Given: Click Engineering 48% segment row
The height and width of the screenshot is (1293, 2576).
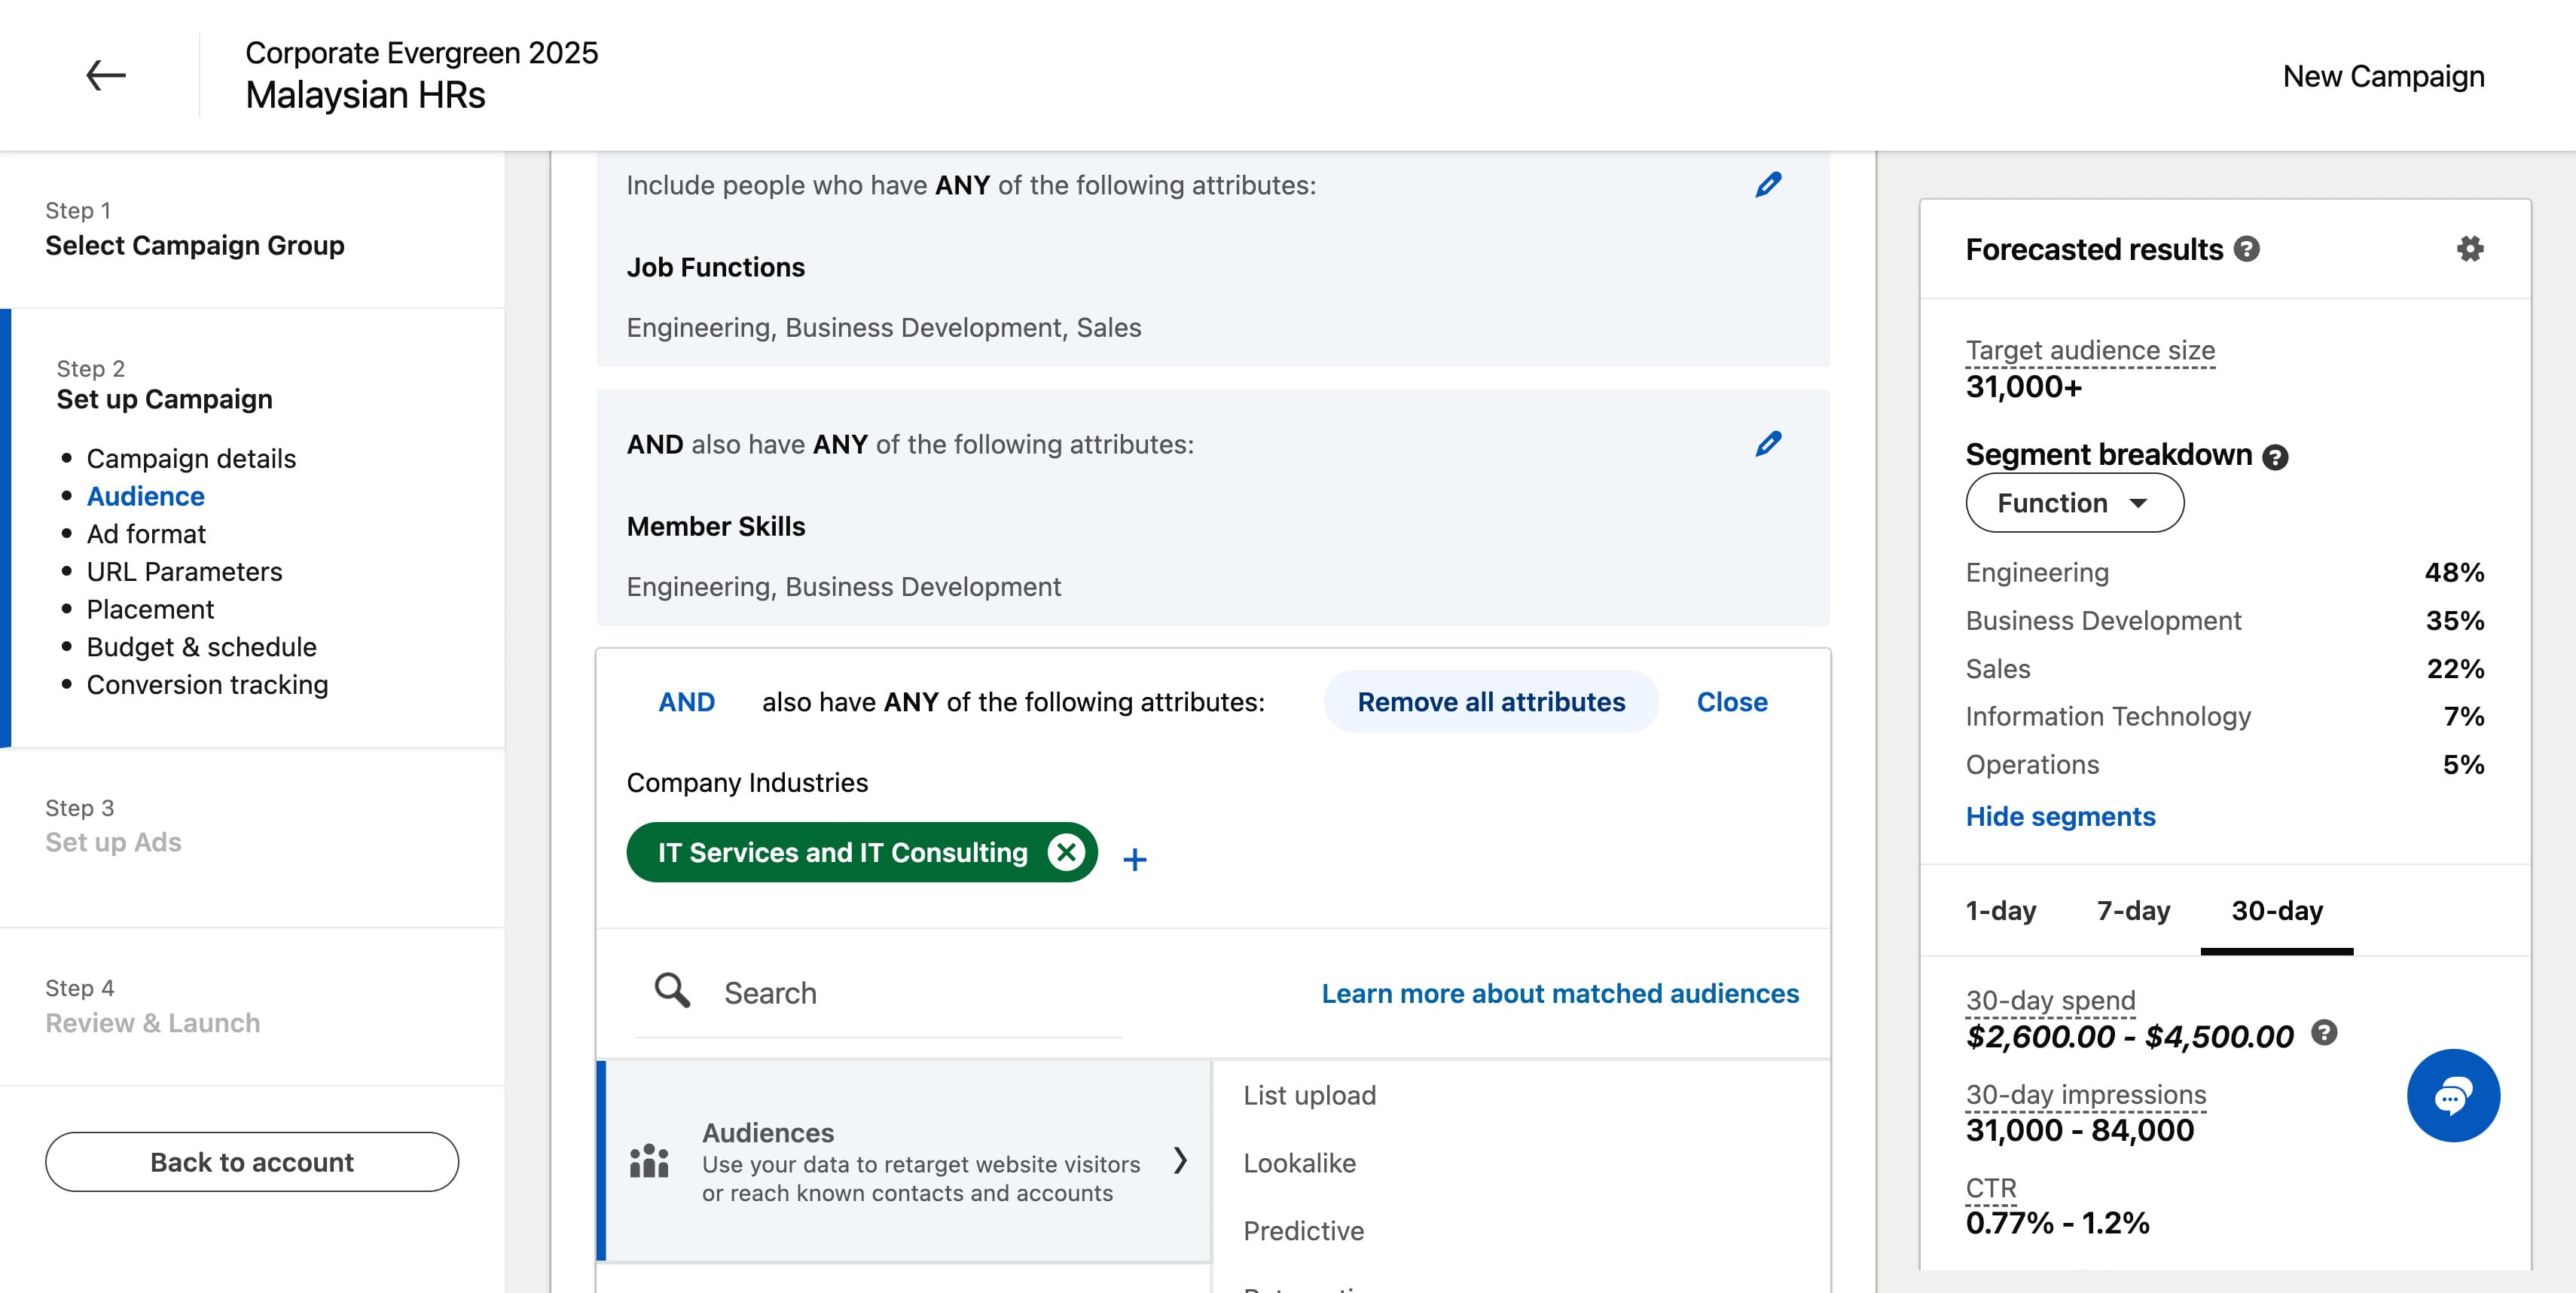Looking at the screenshot, I should pos(2224,572).
